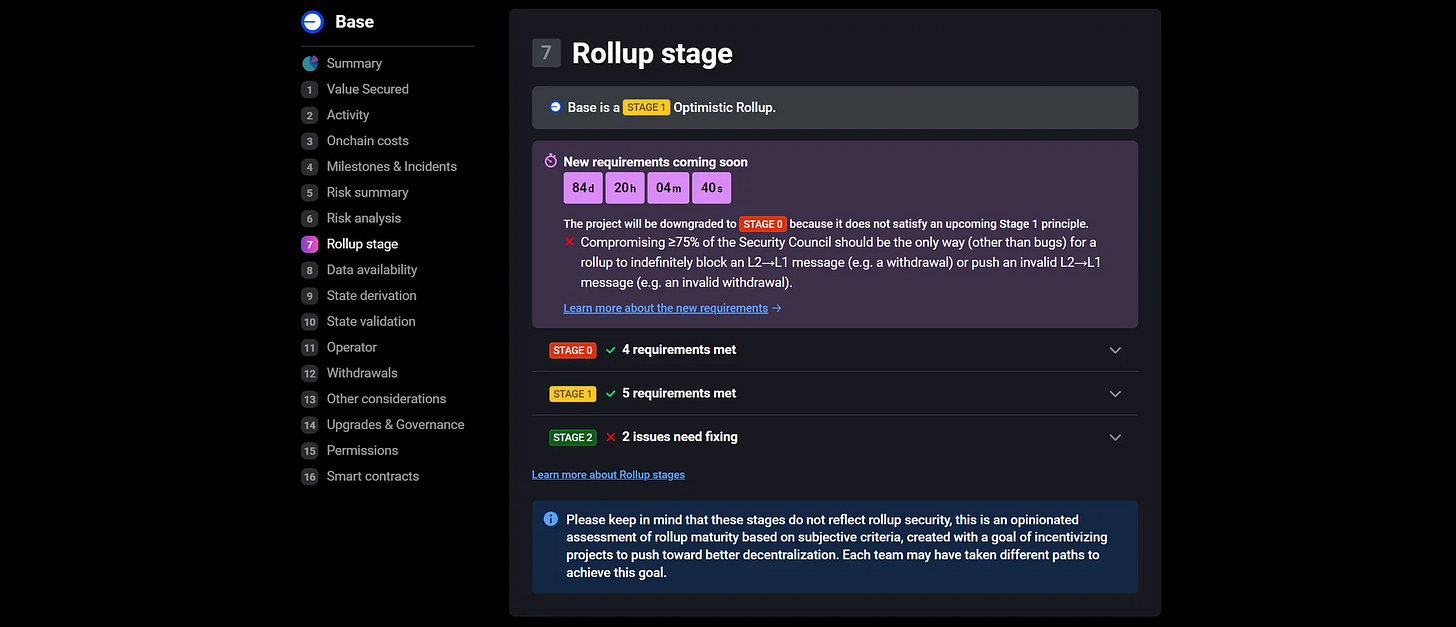Click the Rollup stage heading number 7 badge
The width and height of the screenshot is (1456, 627).
coord(546,53)
